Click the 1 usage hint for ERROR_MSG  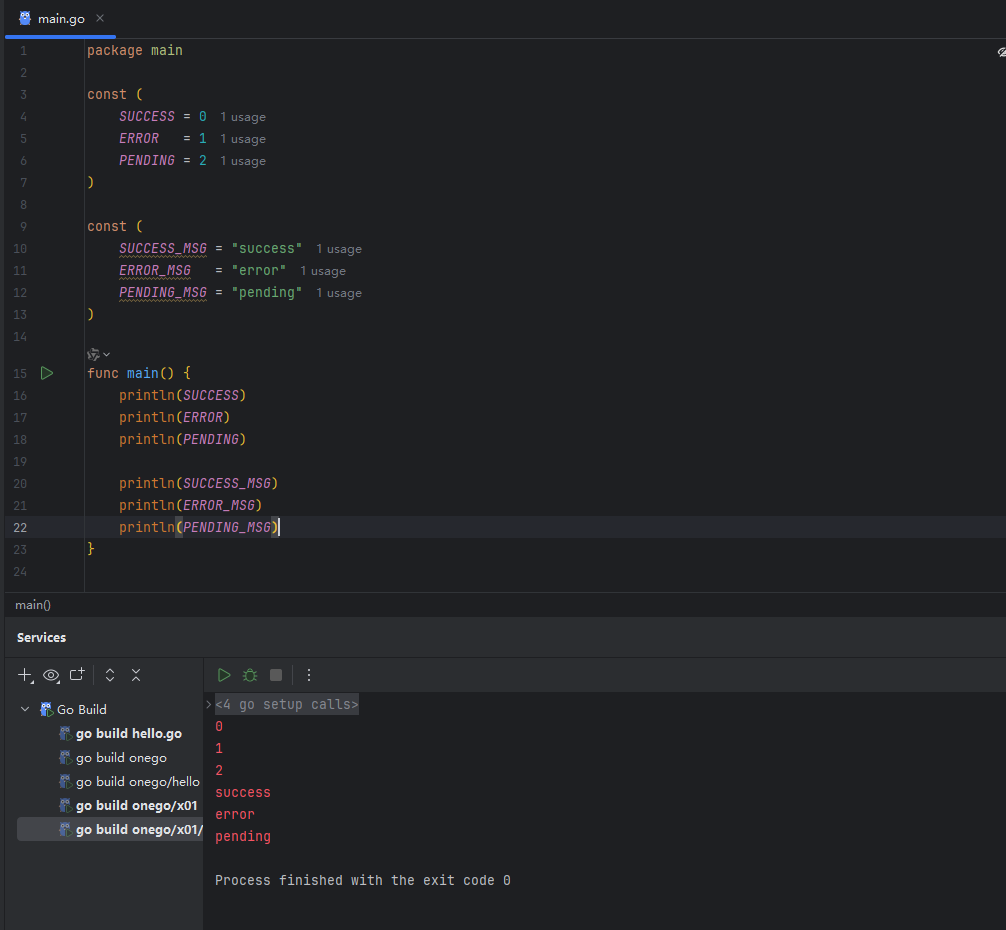coord(323,271)
